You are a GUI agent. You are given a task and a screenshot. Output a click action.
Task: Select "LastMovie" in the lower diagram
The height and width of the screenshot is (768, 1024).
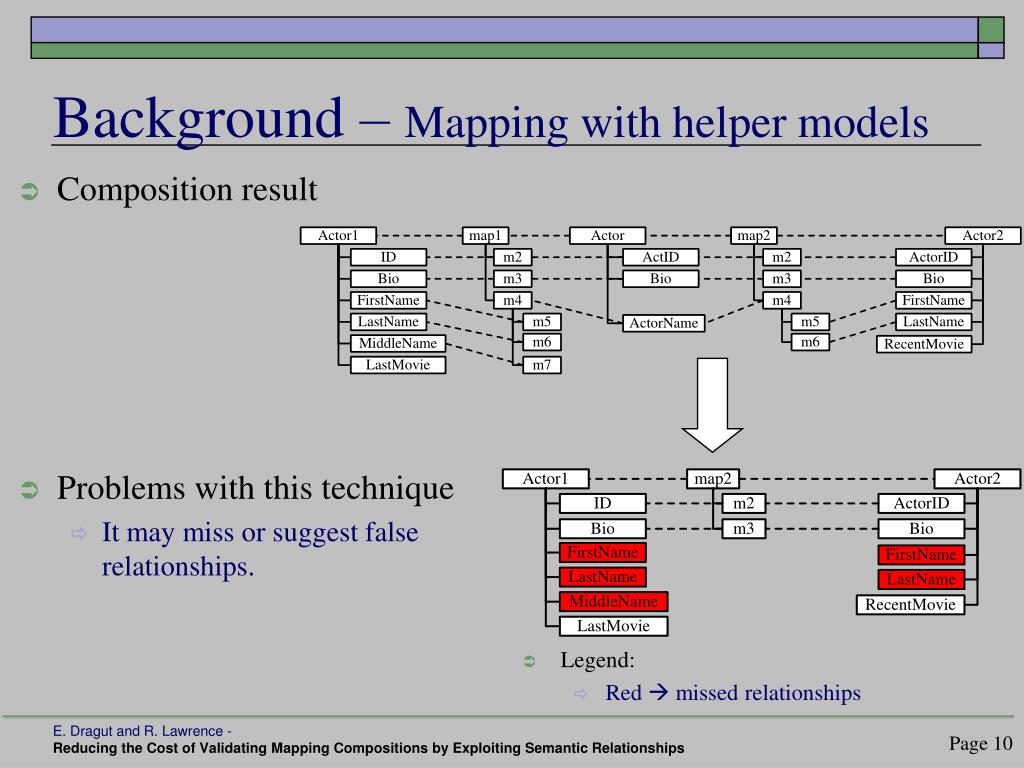(x=614, y=626)
